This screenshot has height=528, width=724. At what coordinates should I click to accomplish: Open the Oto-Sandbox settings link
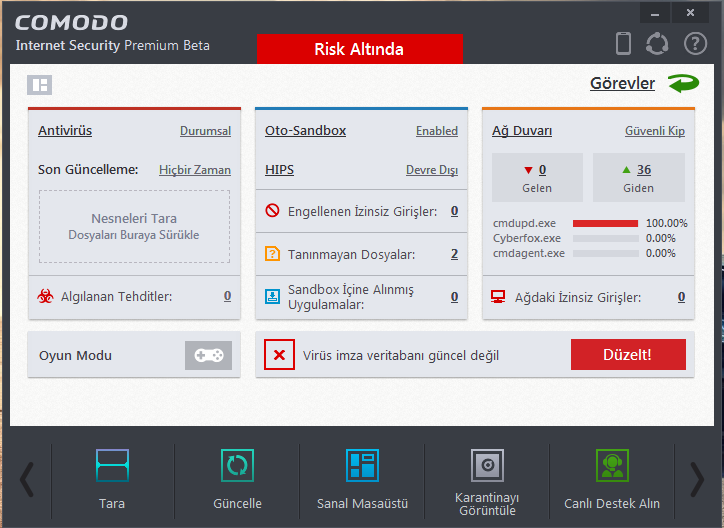[x=305, y=131]
